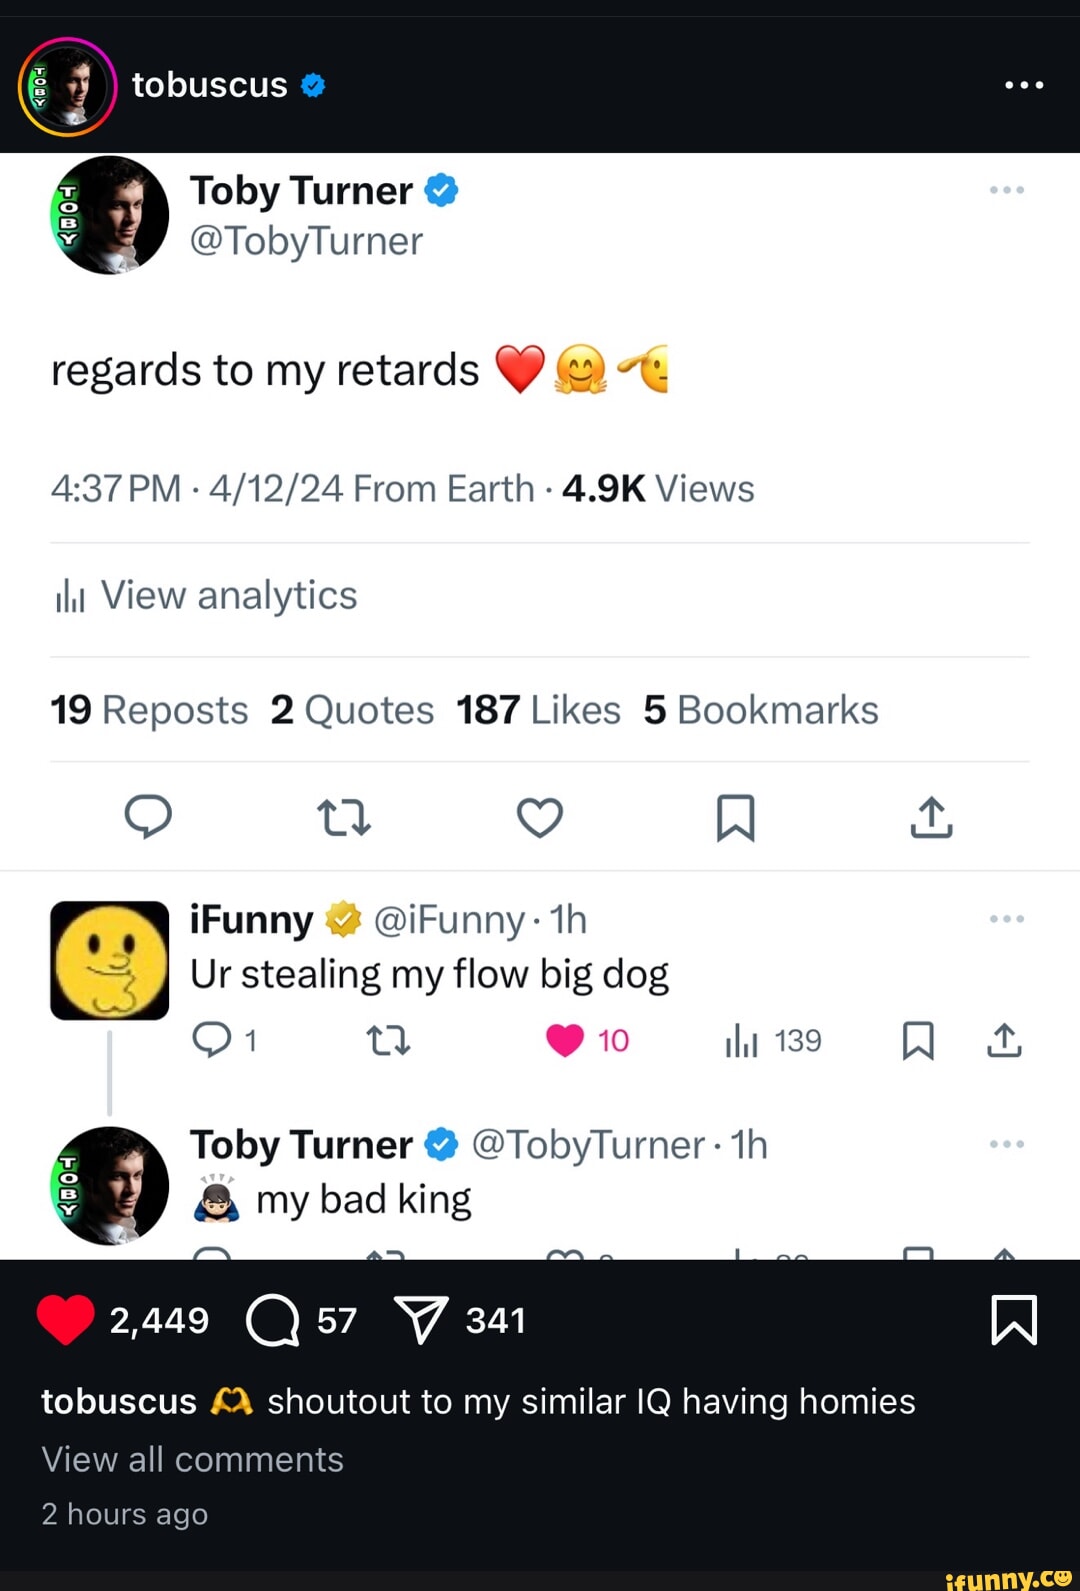This screenshot has height=1591, width=1080.
Task: Send post with paper plane icon
Action: (x=421, y=1320)
